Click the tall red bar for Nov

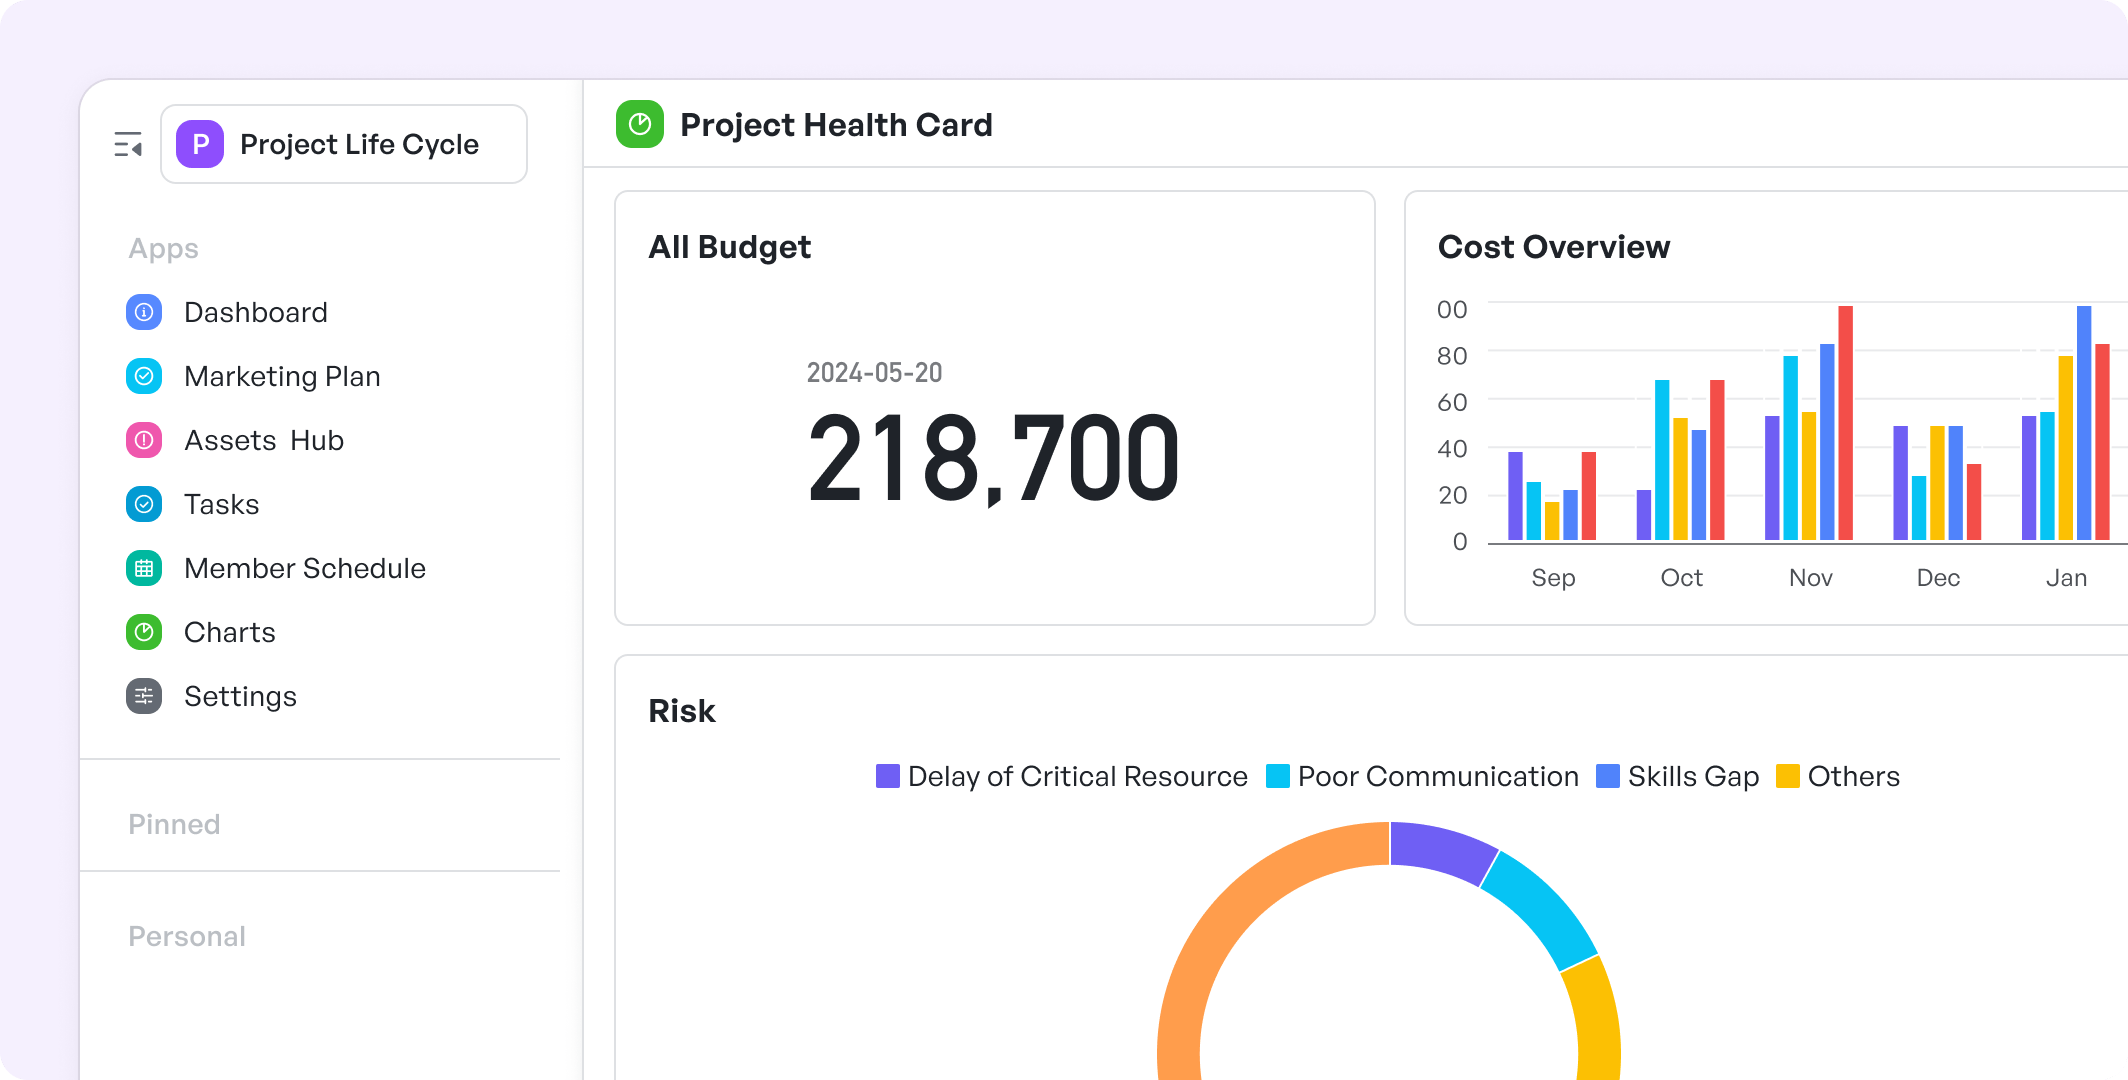1846,423
